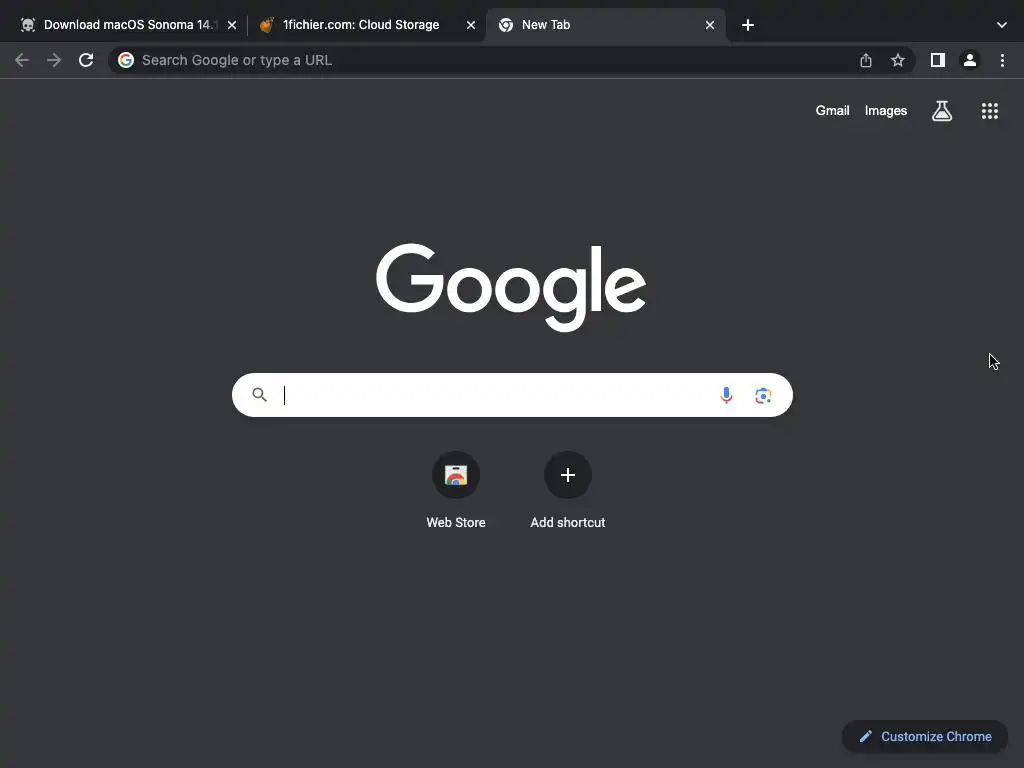Open the Google apps grid

(990, 111)
